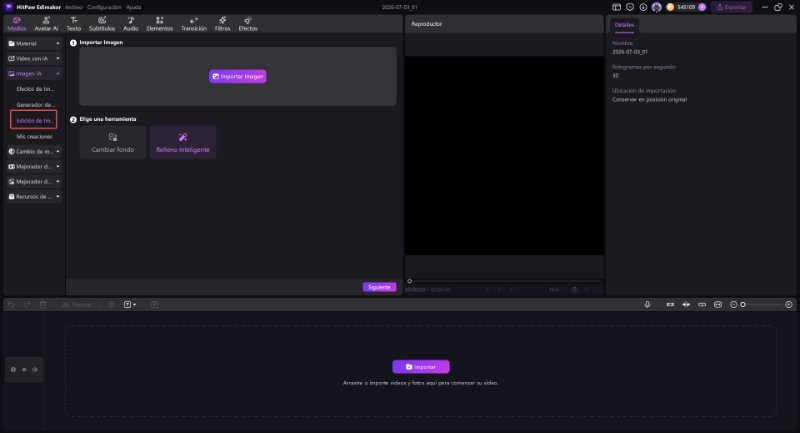This screenshot has width=800, height=433.
Task: Click the microphone voiceover record icon
Action: tap(647, 304)
